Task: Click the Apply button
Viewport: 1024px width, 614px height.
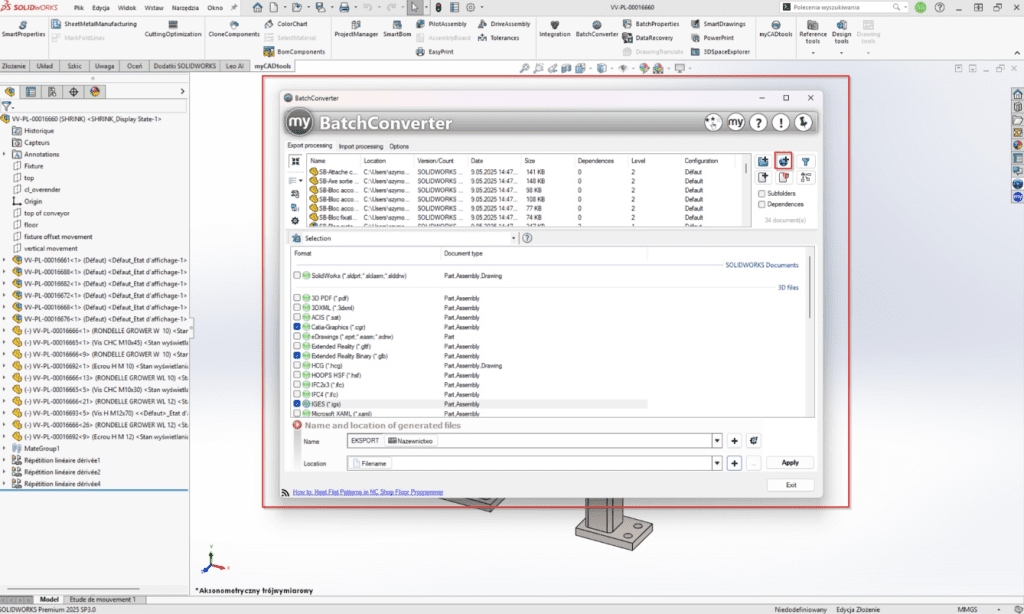Action: point(790,462)
